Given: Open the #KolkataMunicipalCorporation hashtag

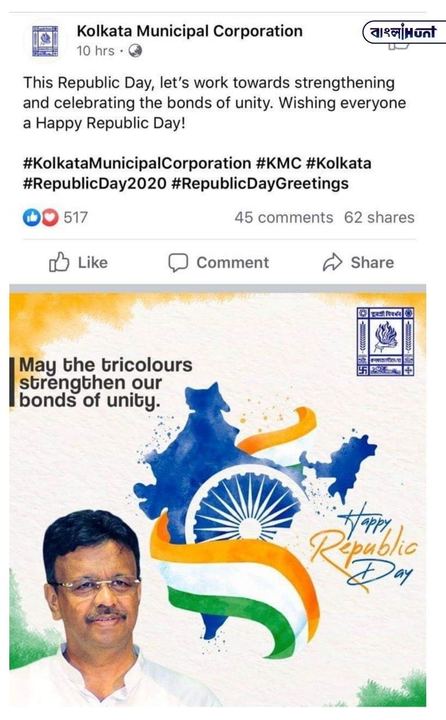Looking at the screenshot, I should [137, 163].
